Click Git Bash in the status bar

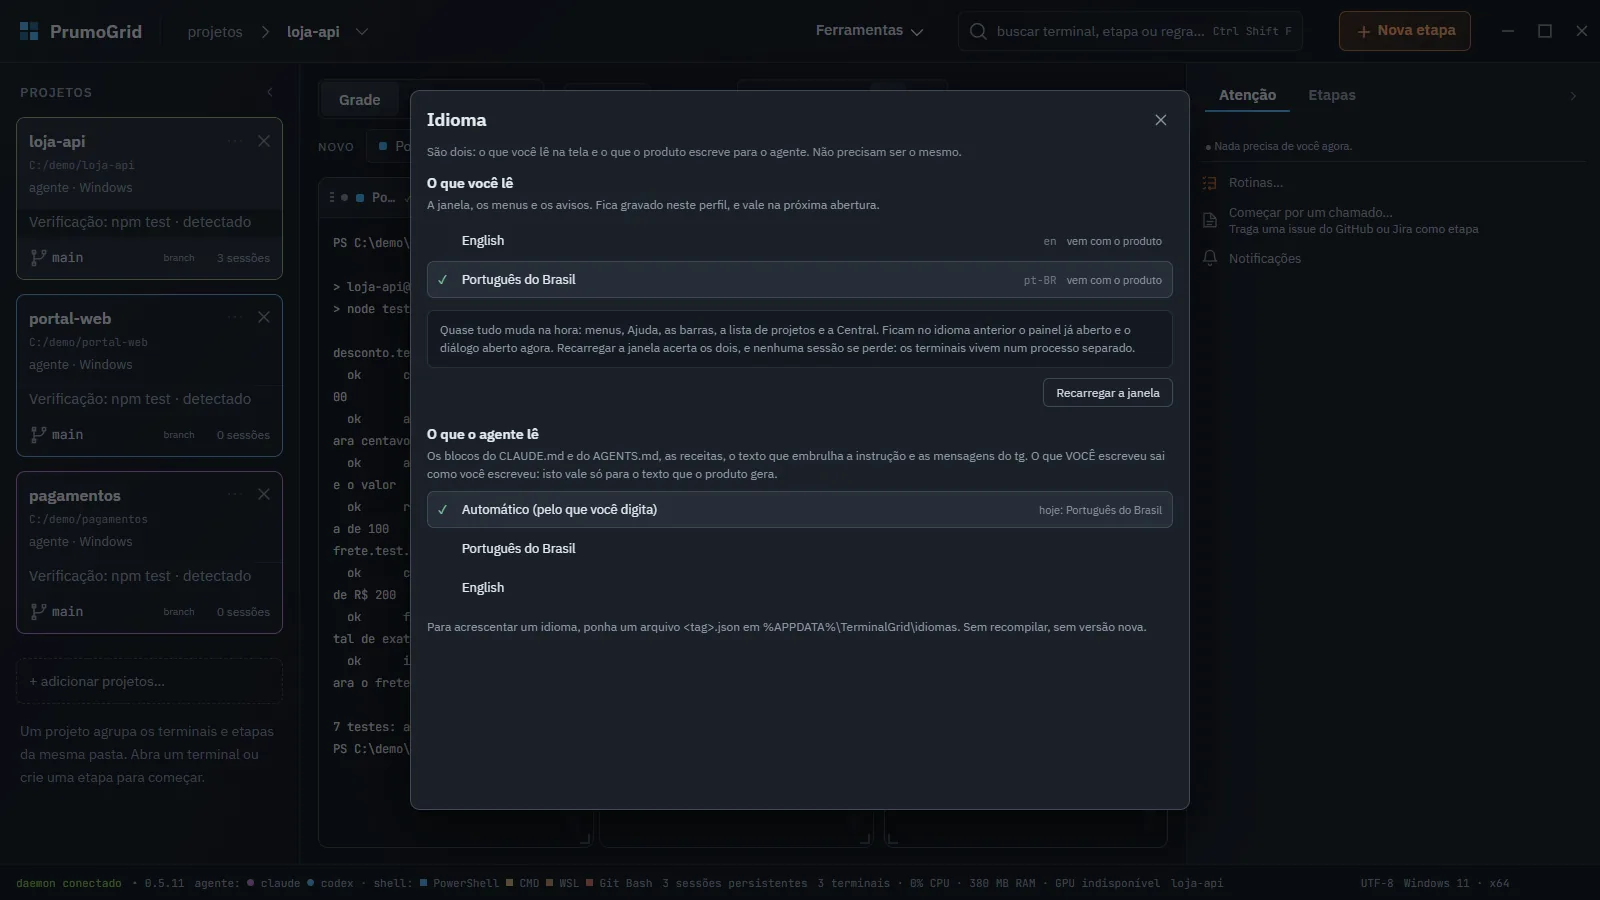[619, 884]
